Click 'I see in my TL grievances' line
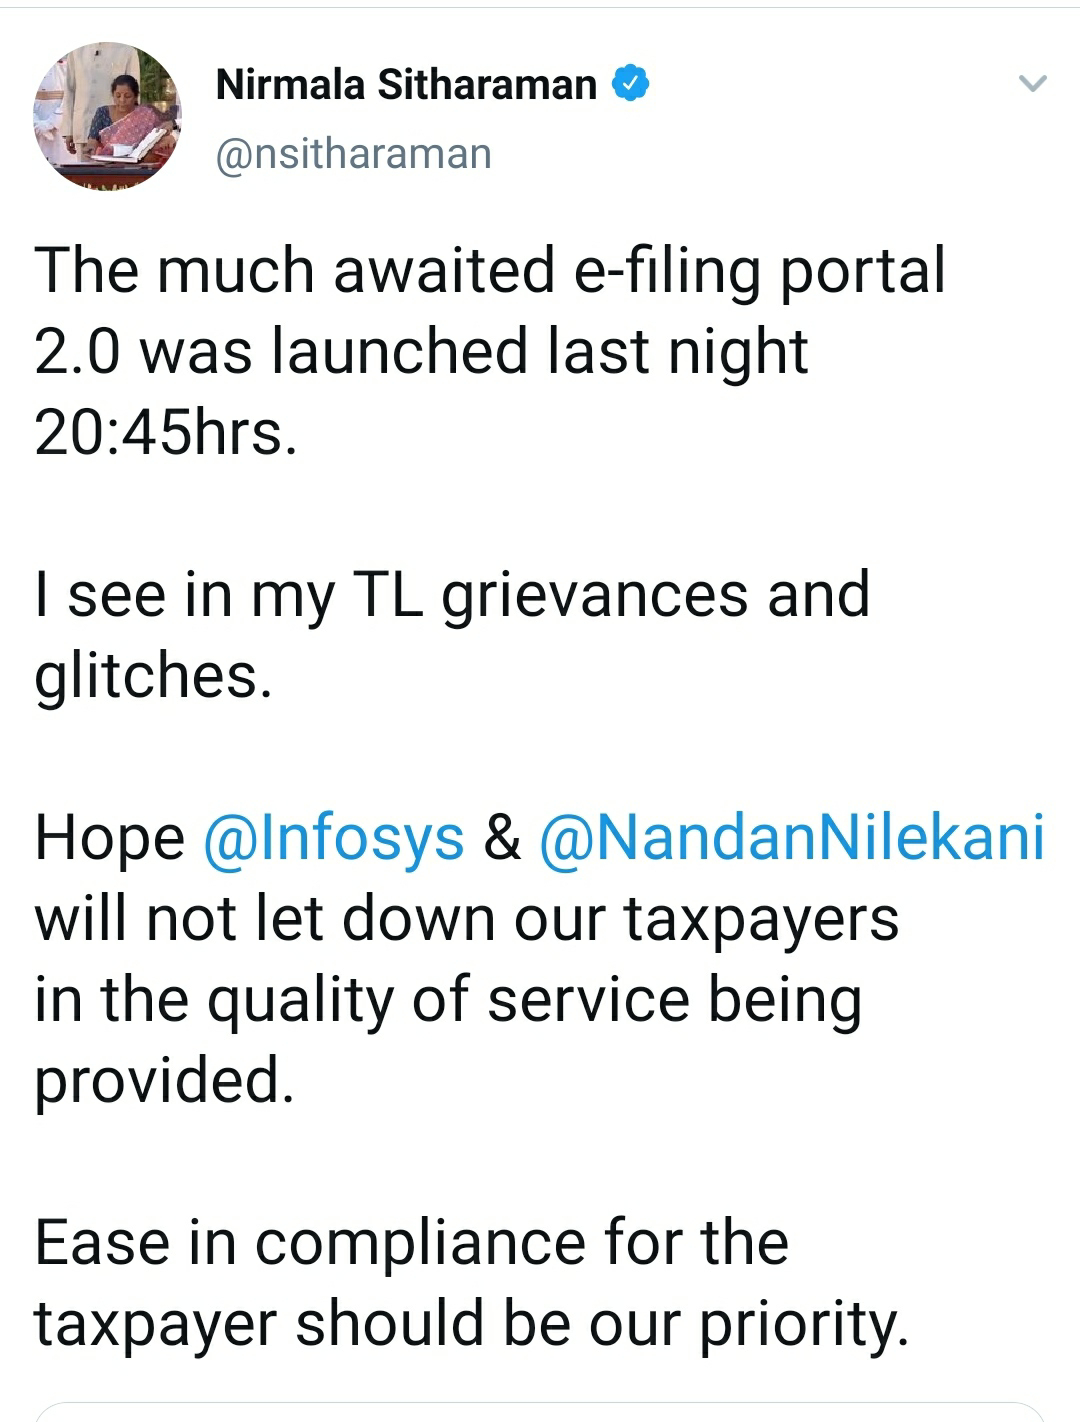This screenshot has width=1080, height=1422. pos(452,596)
